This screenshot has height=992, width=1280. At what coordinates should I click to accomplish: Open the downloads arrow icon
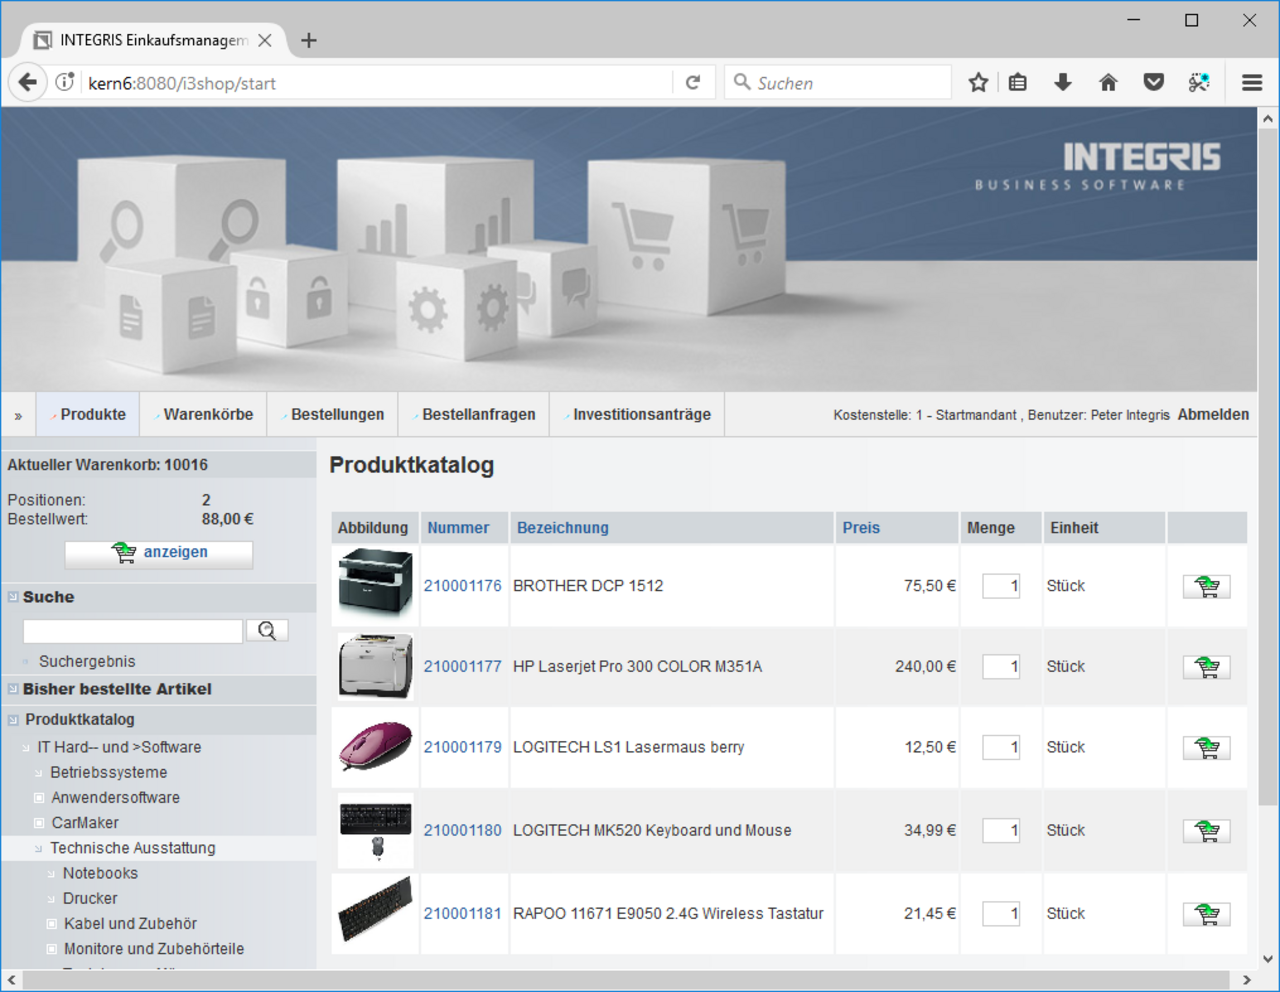click(1063, 82)
